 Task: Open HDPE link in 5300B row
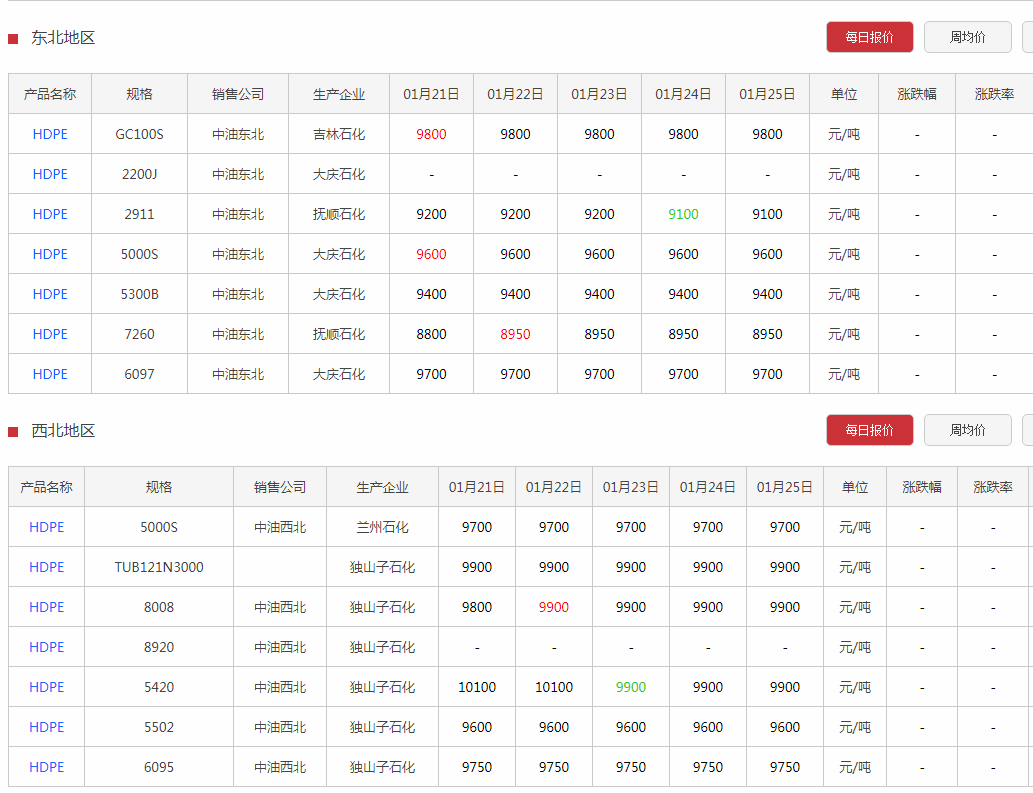click(50, 294)
